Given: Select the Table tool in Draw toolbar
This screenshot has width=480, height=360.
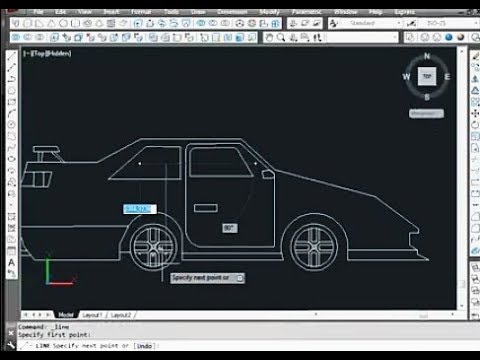Looking at the screenshot, I should pos(12,251).
